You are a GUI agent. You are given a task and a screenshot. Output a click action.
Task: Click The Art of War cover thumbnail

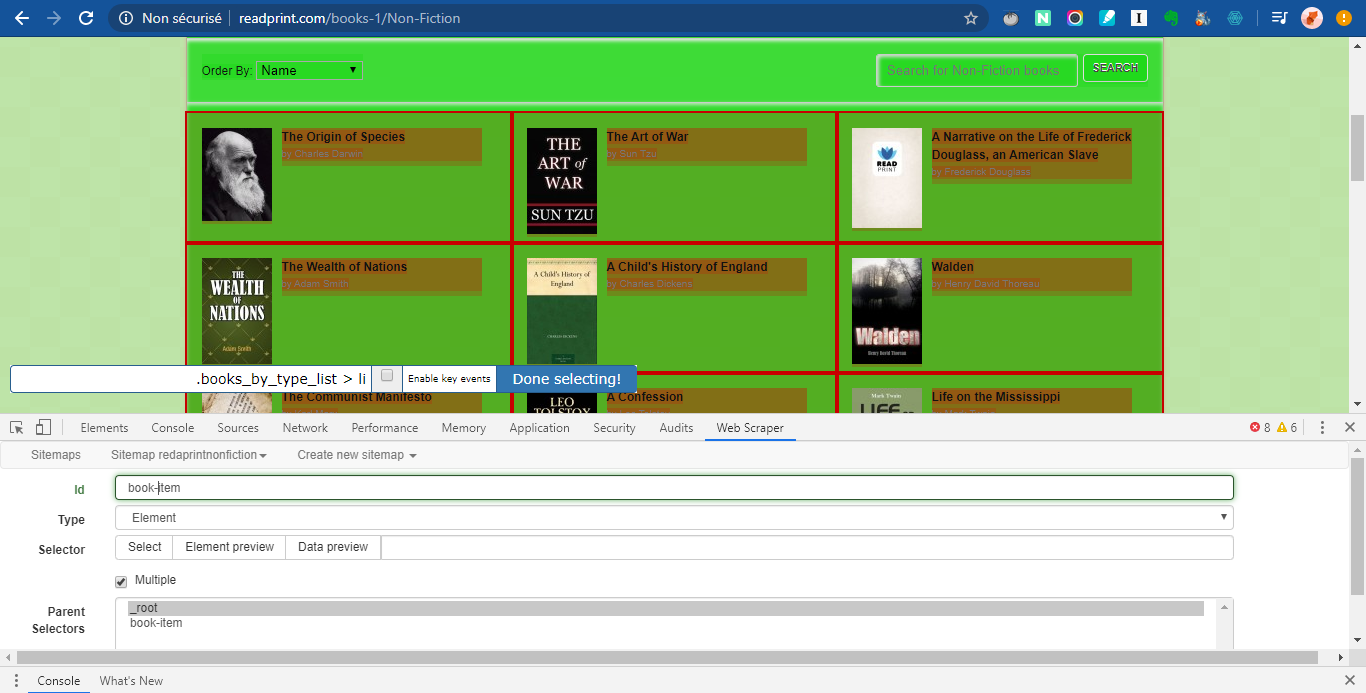tap(562, 181)
